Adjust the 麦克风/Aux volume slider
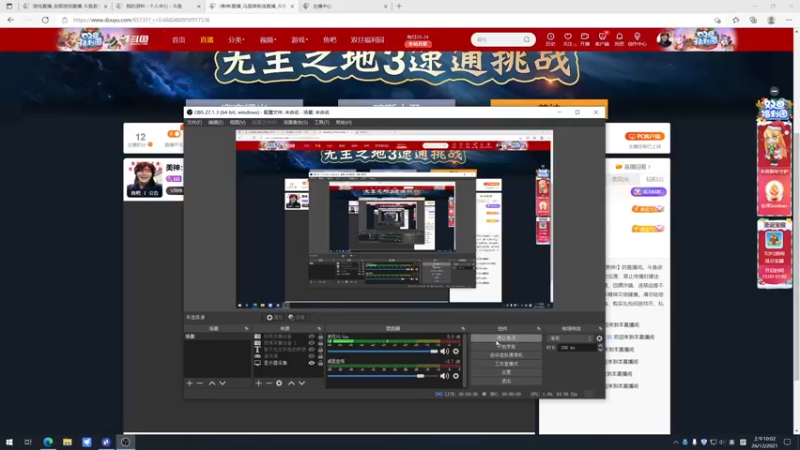The image size is (800, 450). pos(383,351)
